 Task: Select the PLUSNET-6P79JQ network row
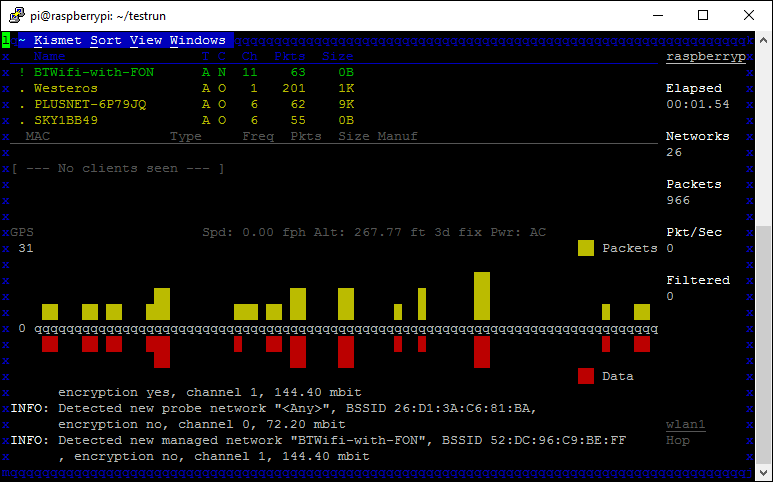tap(187, 104)
